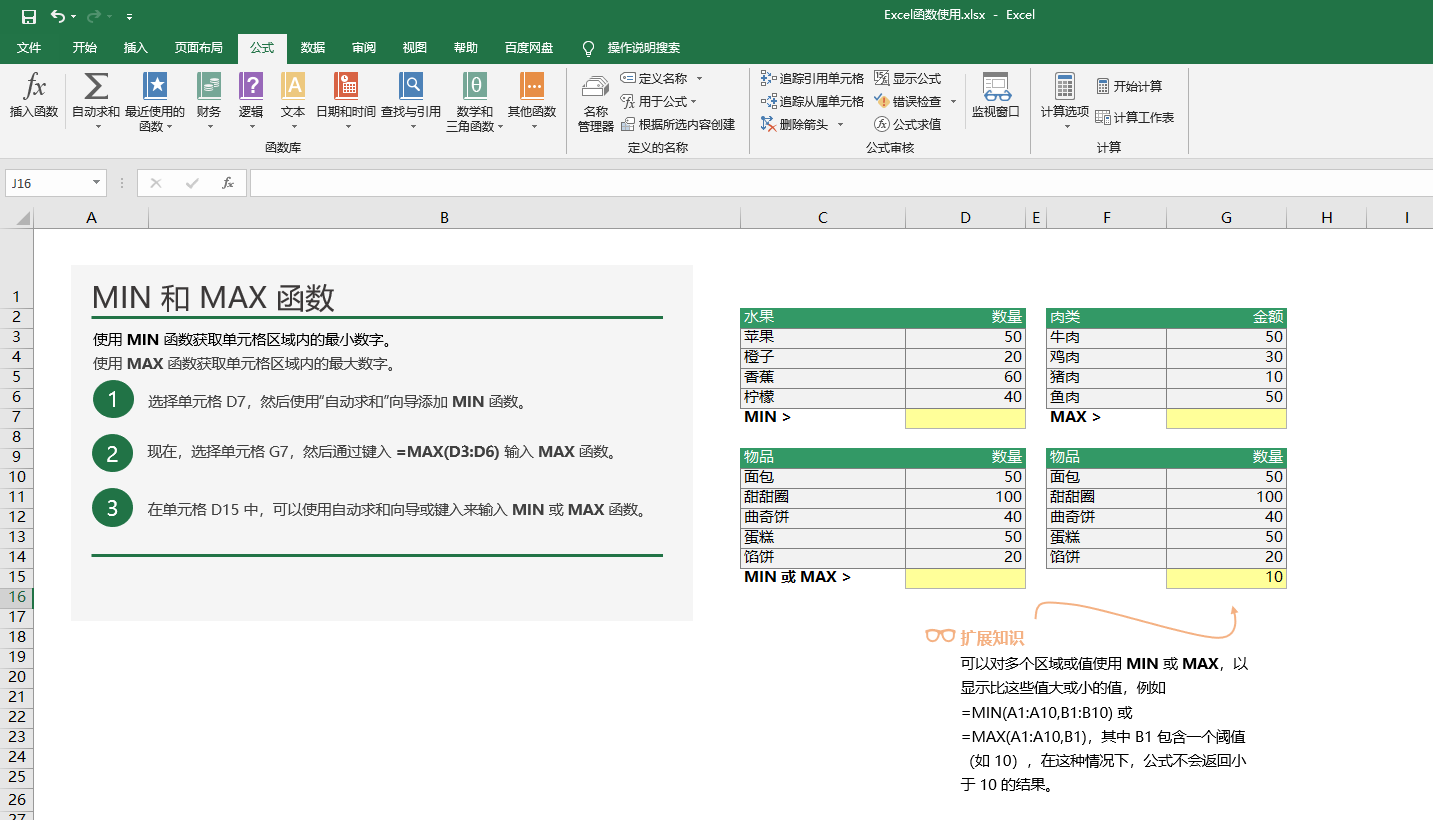Click Calculate Now (开始计算) button
The width and height of the screenshot is (1433, 820).
[x=1129, y=86]
